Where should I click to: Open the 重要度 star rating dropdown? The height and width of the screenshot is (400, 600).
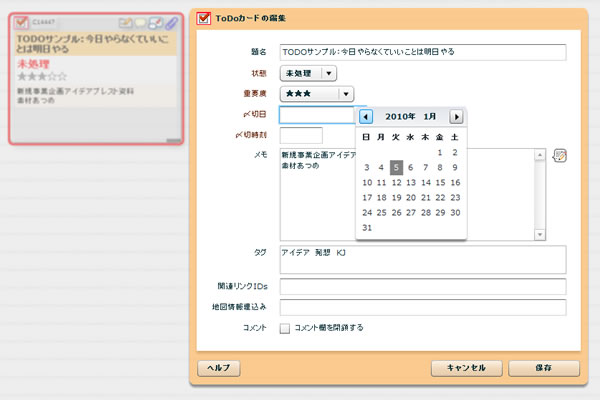317,94
